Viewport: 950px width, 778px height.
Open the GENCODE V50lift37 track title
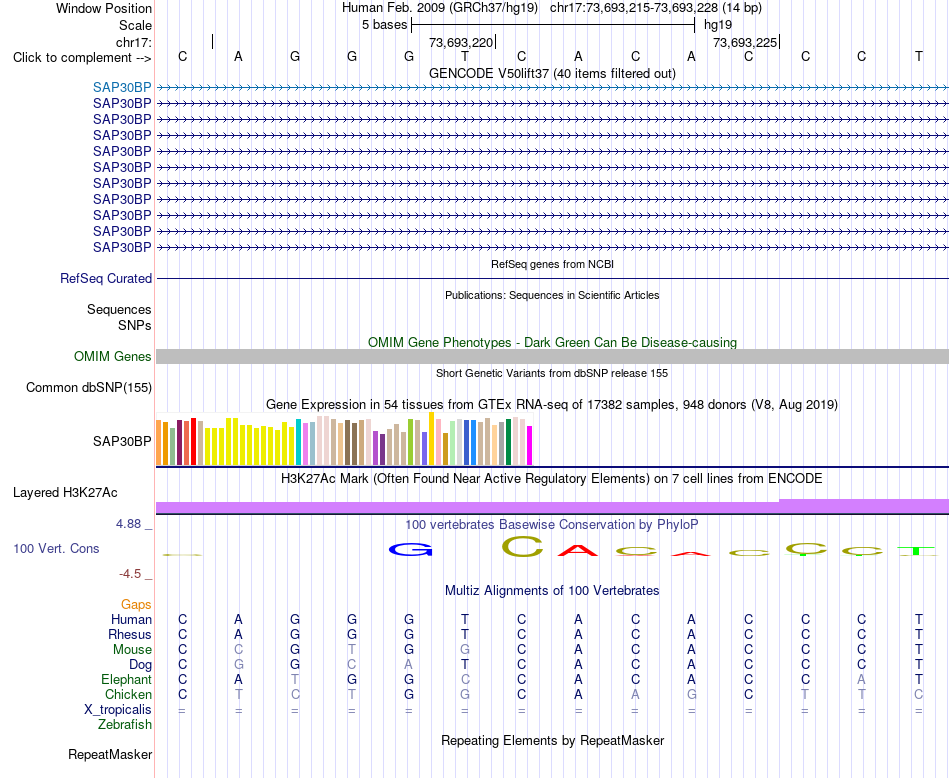[552, 73]
